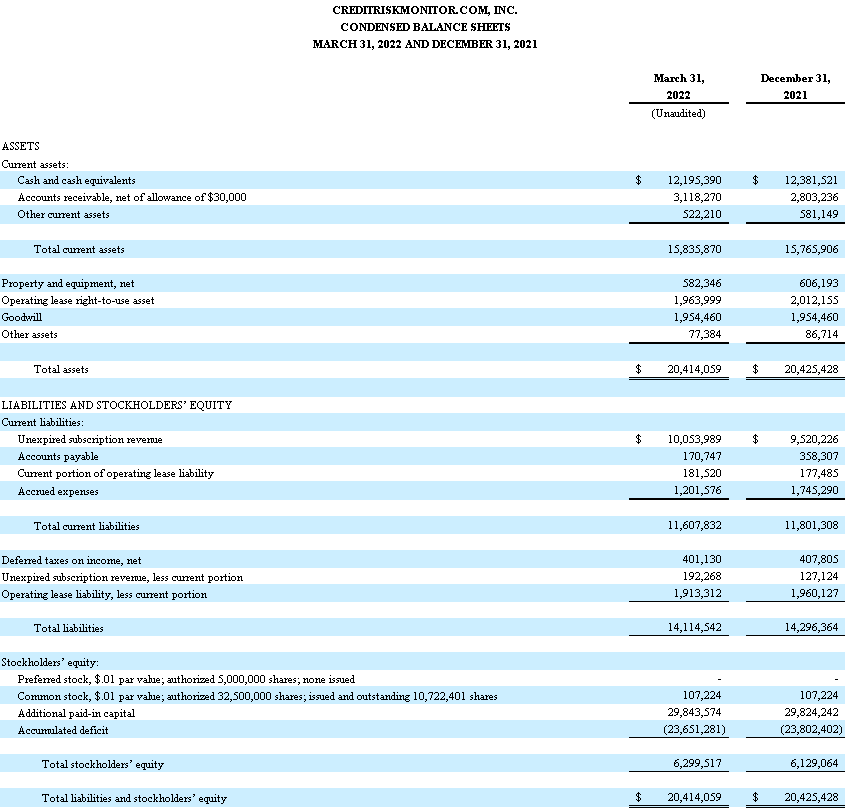Select 'Unexpired subscription revenue' current liabilities label
Viewport: 845px width, 810px height.
90,440
